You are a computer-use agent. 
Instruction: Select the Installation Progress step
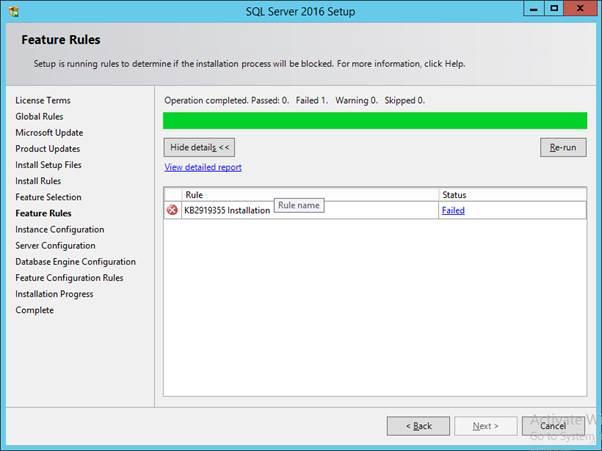pos(54,294)
